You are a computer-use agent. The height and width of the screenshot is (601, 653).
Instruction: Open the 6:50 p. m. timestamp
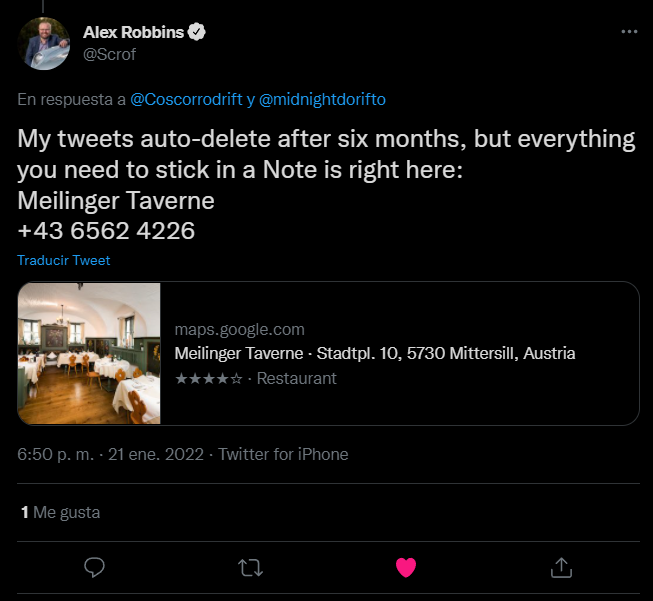[56, 454]
